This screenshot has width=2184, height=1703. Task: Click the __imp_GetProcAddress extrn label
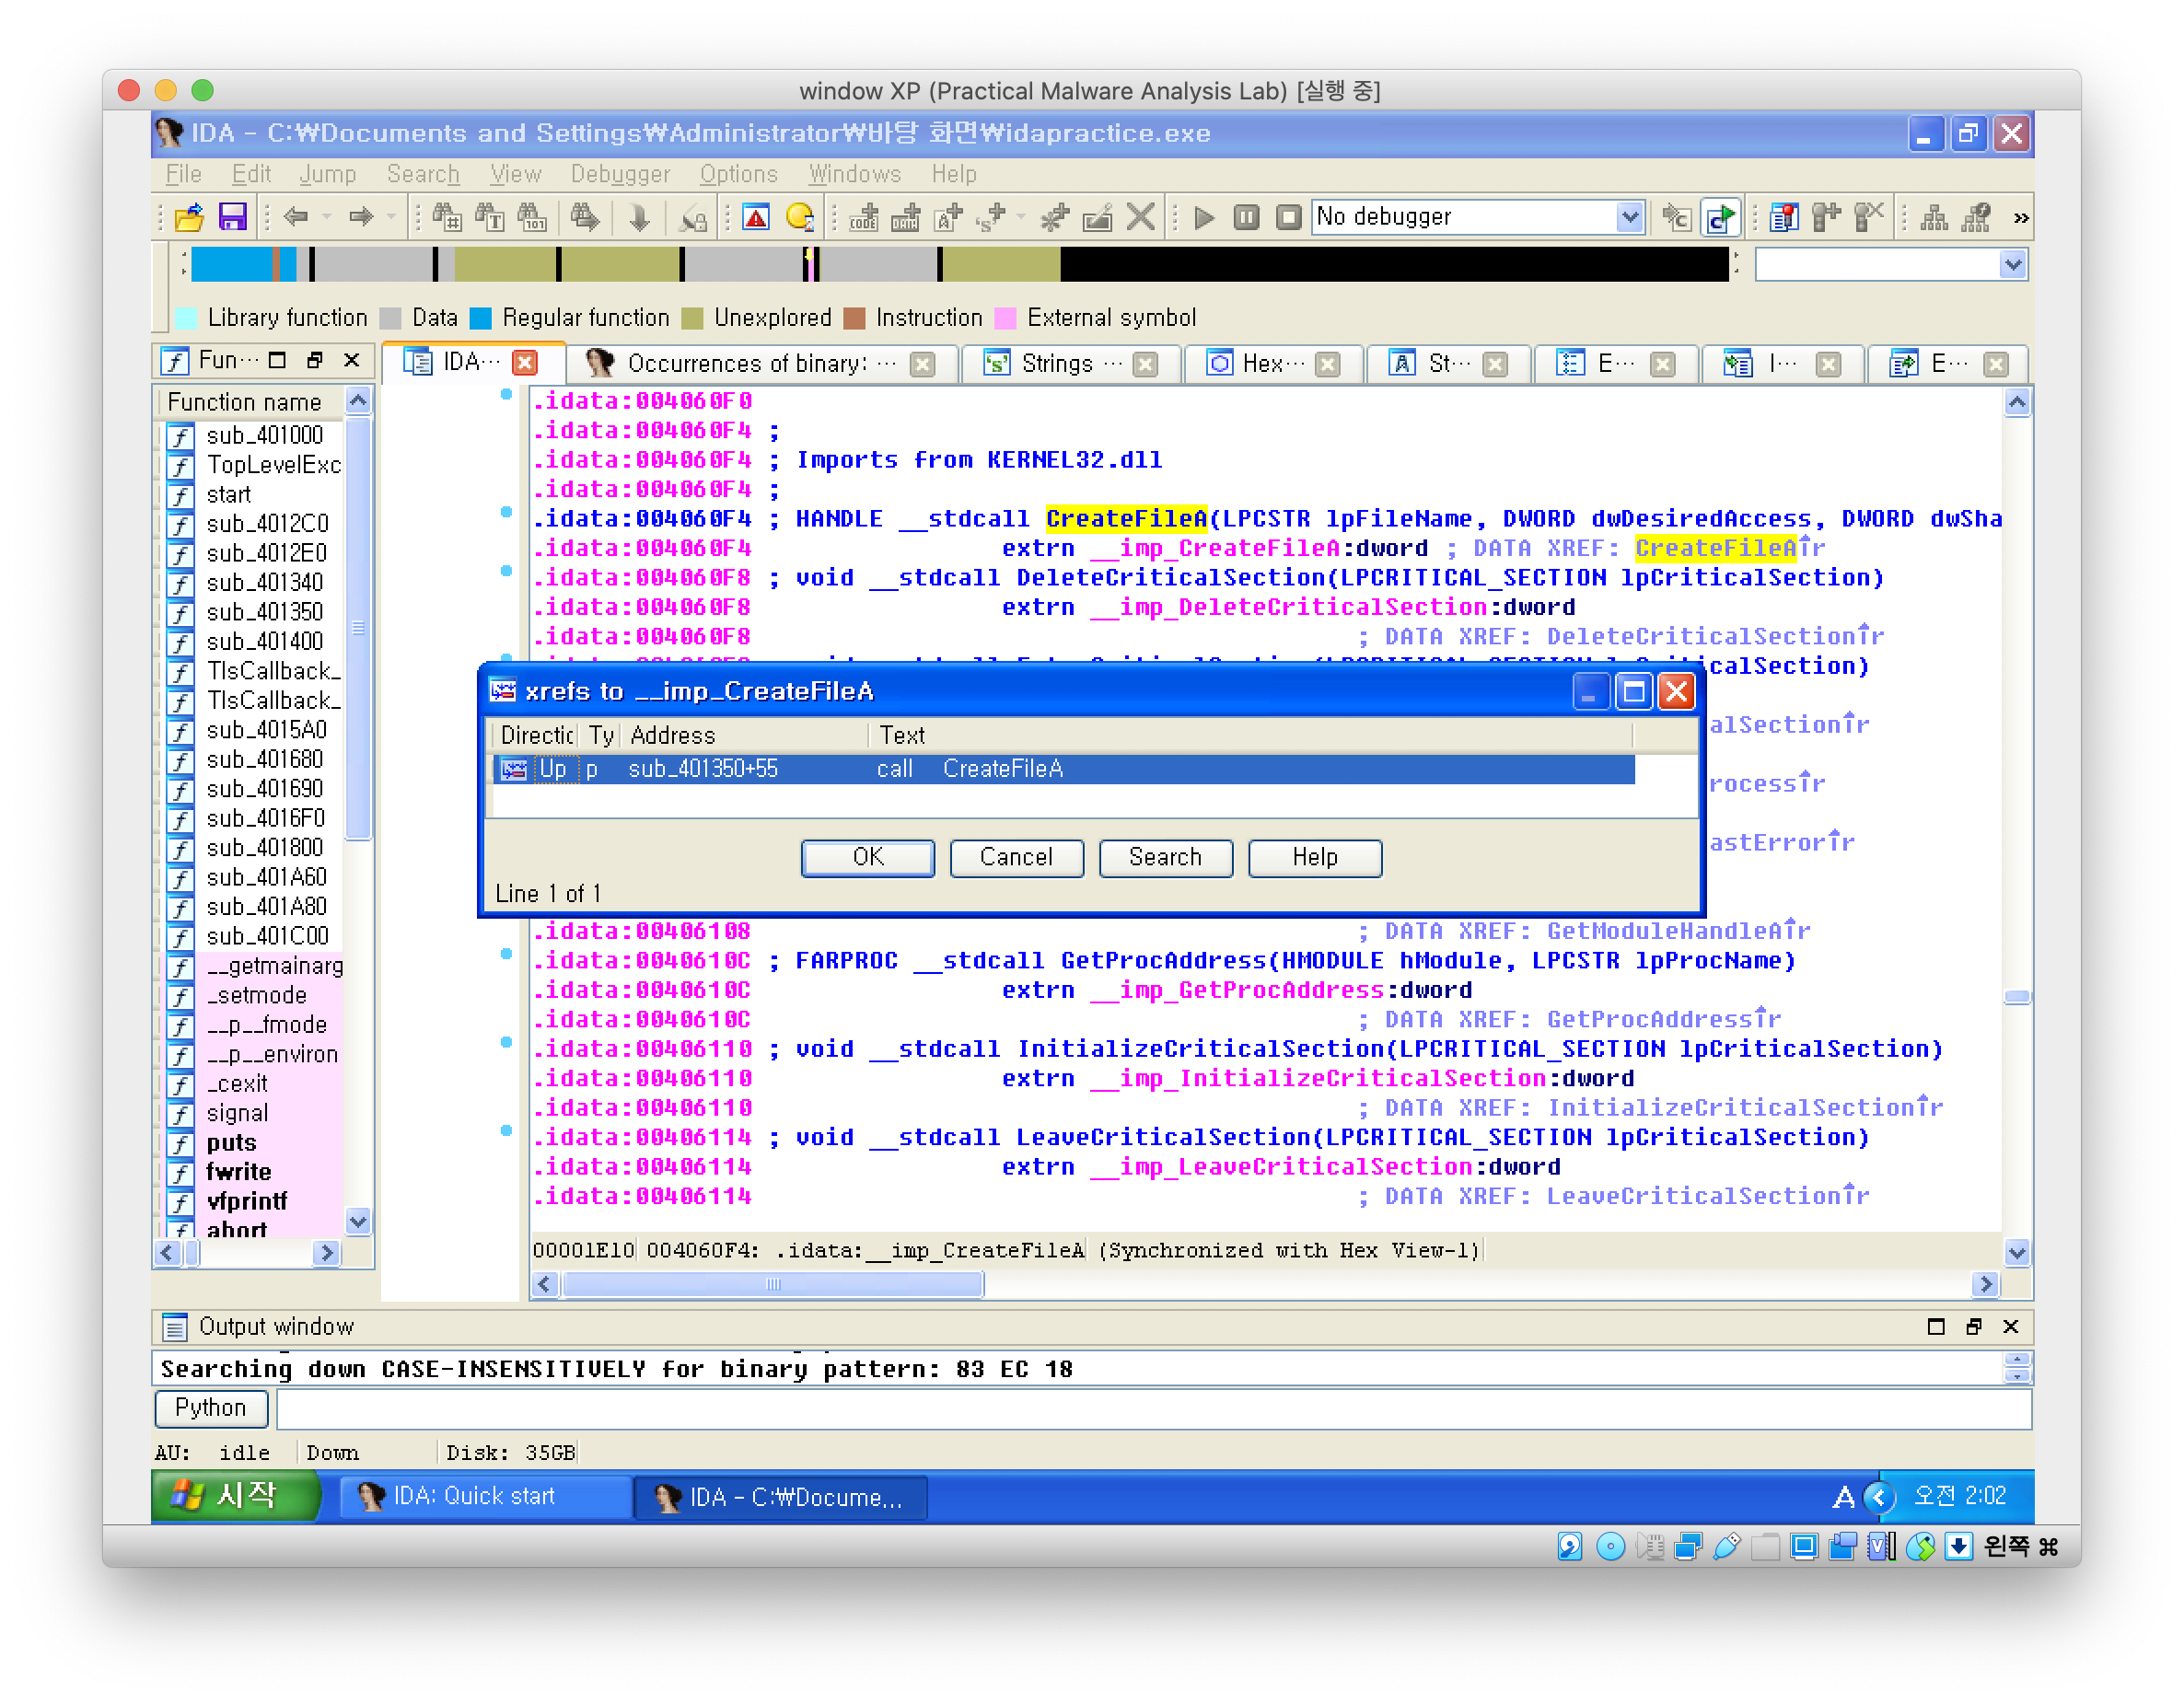(1237, 990)
